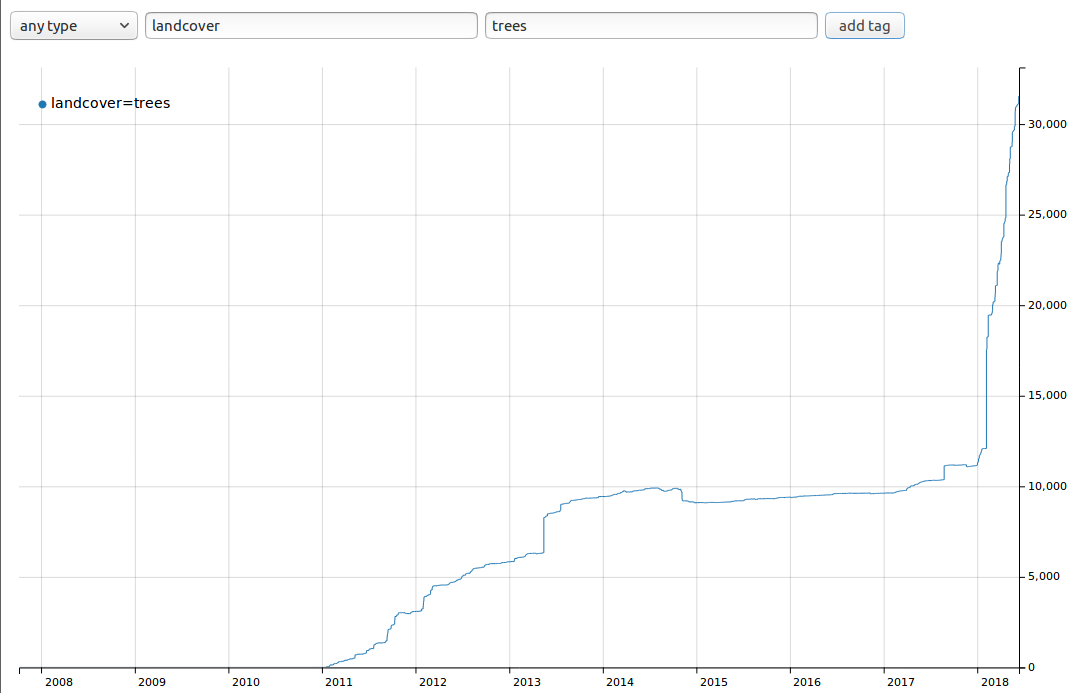This screenshot has width=1082, height=693.
Task: Click the 2011 x-axis label
Action: pyautogui.click(x=339, y=682)
